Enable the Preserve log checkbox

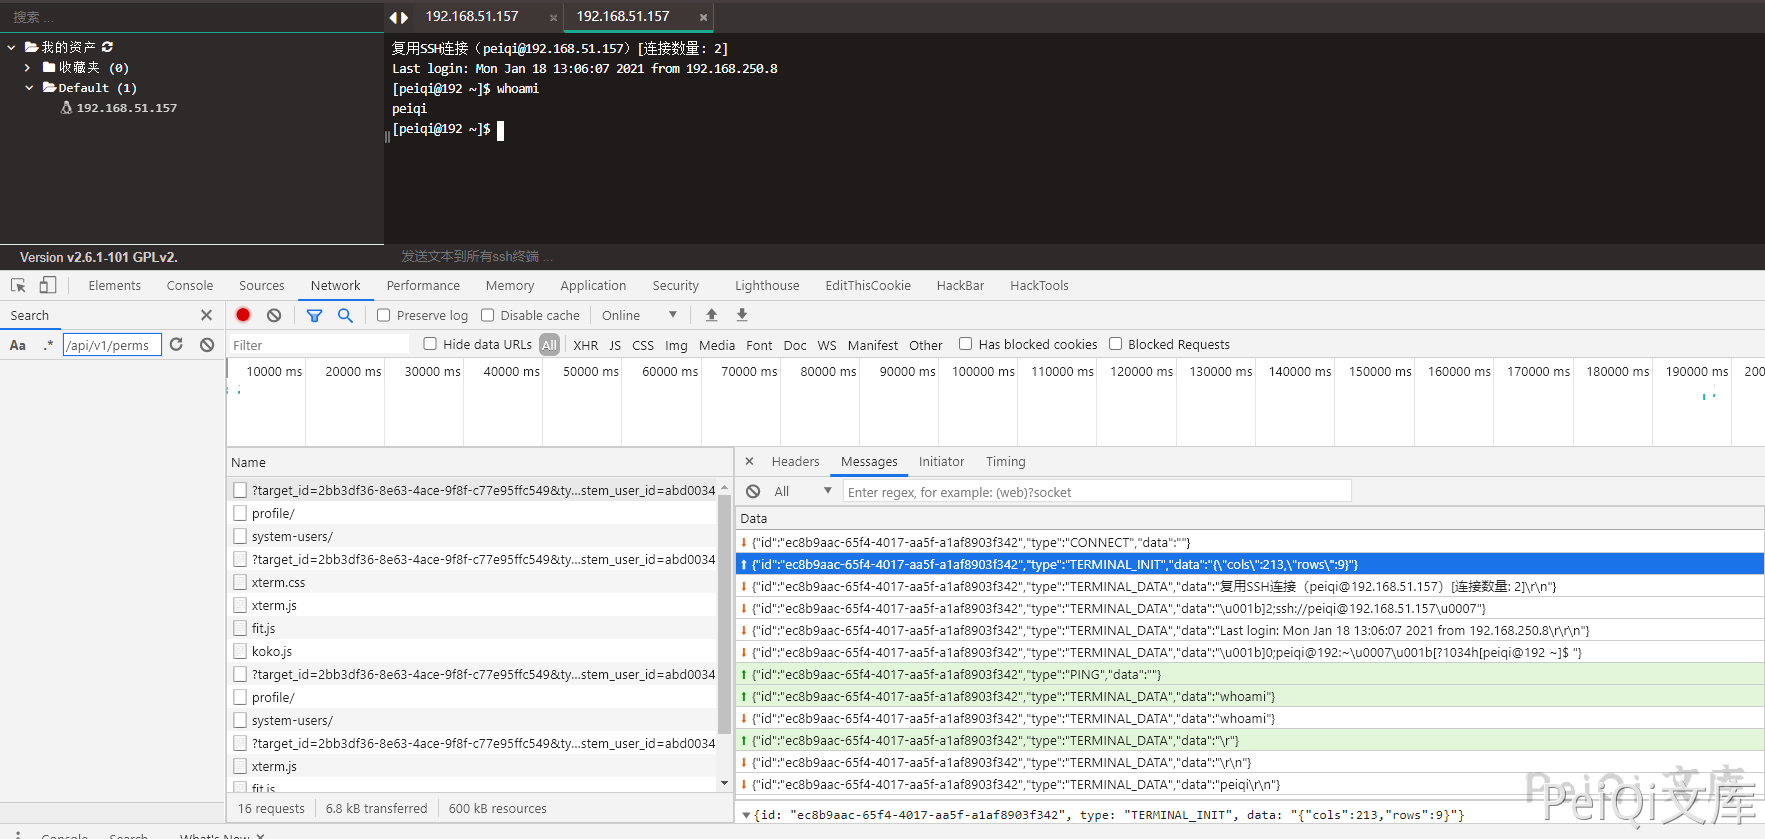click(x=383, y=315)
